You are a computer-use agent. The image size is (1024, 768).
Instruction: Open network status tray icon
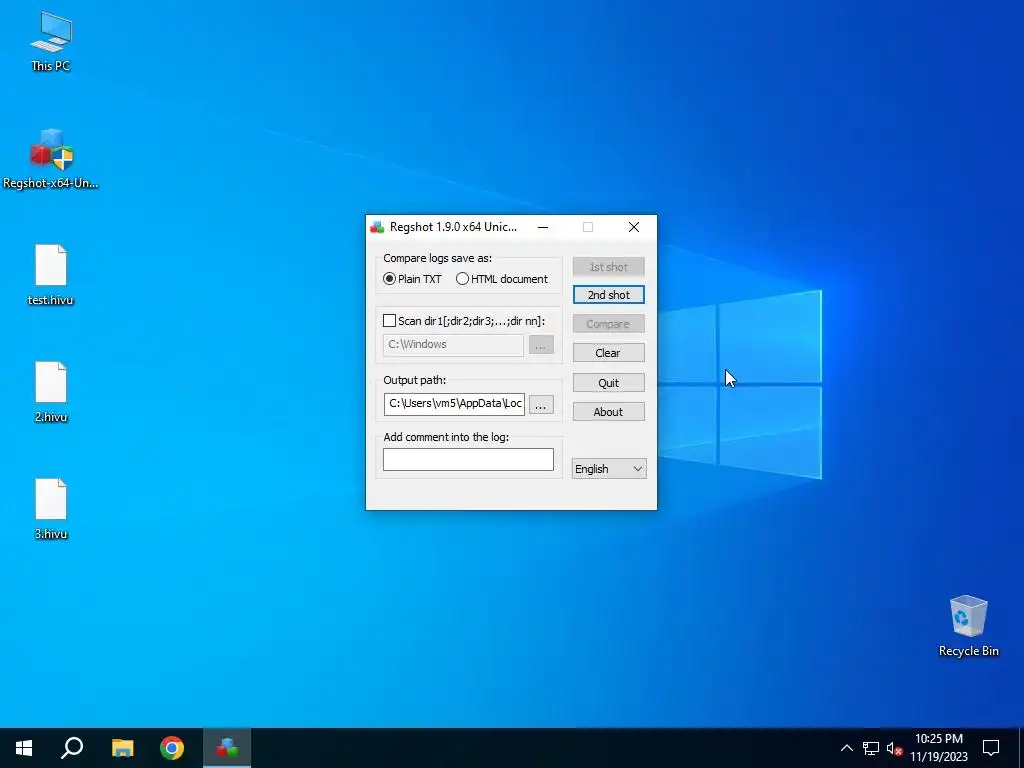(871, 748)
